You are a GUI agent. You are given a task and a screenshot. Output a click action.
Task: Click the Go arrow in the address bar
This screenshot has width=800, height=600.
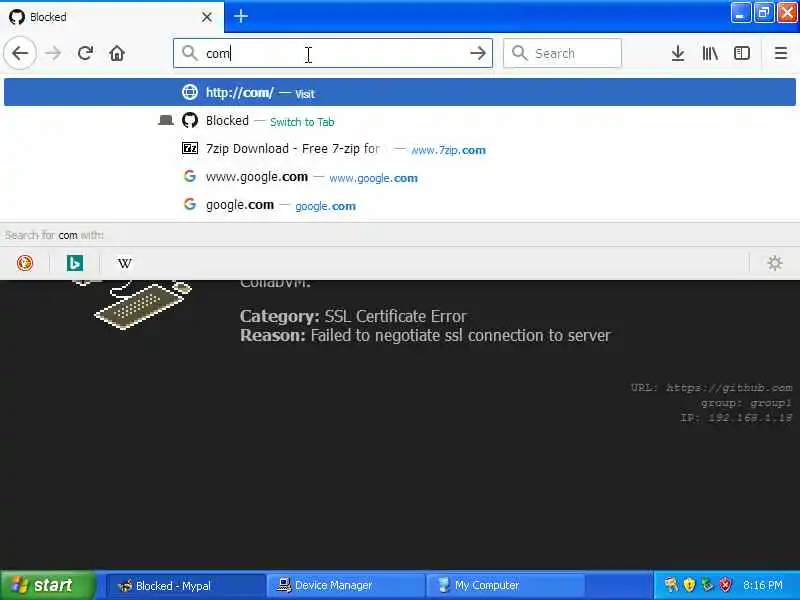pyautogui.click(x=478, y=53)
